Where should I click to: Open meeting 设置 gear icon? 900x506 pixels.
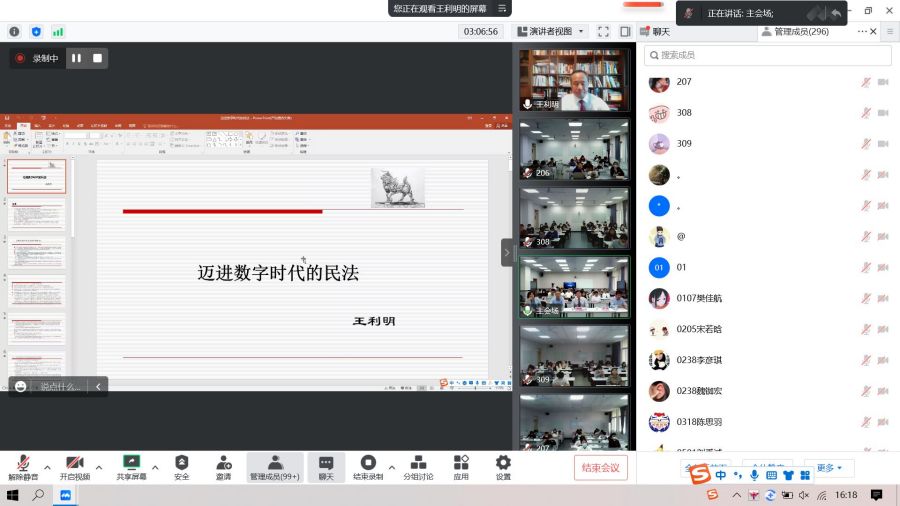coord(503,463)
